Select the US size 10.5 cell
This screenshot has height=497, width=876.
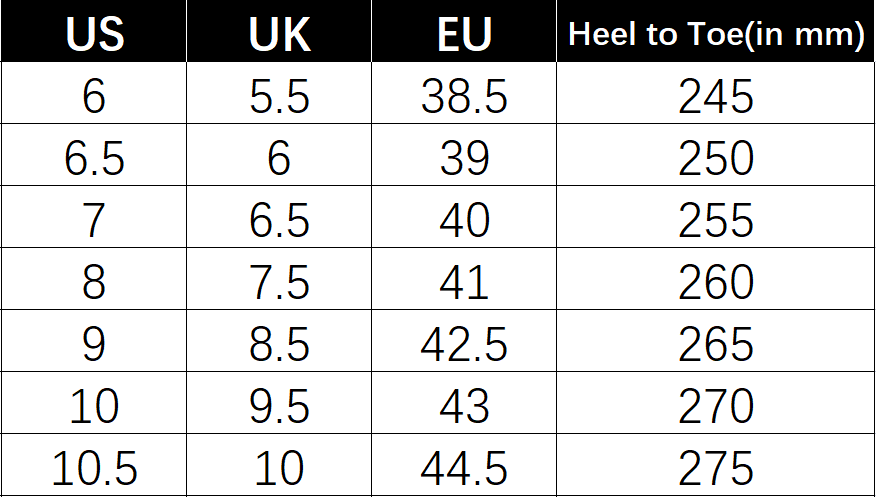point(94,465)
